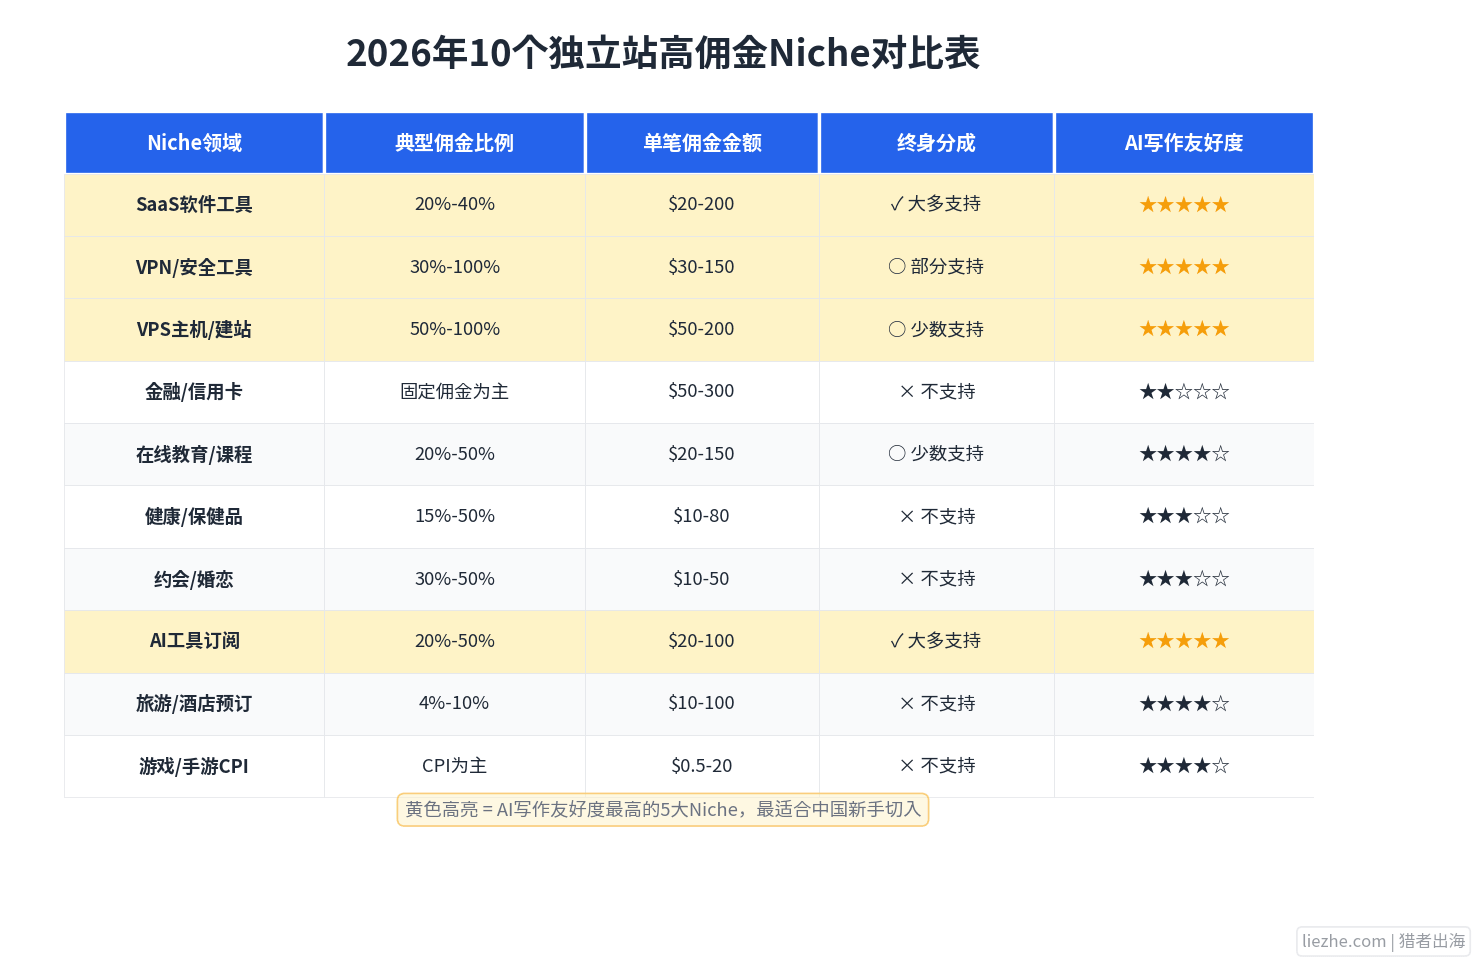Click the star rating in 在线教育/课程 row
Viewport: 1477px width, 963px height.
coord(1184,454)
